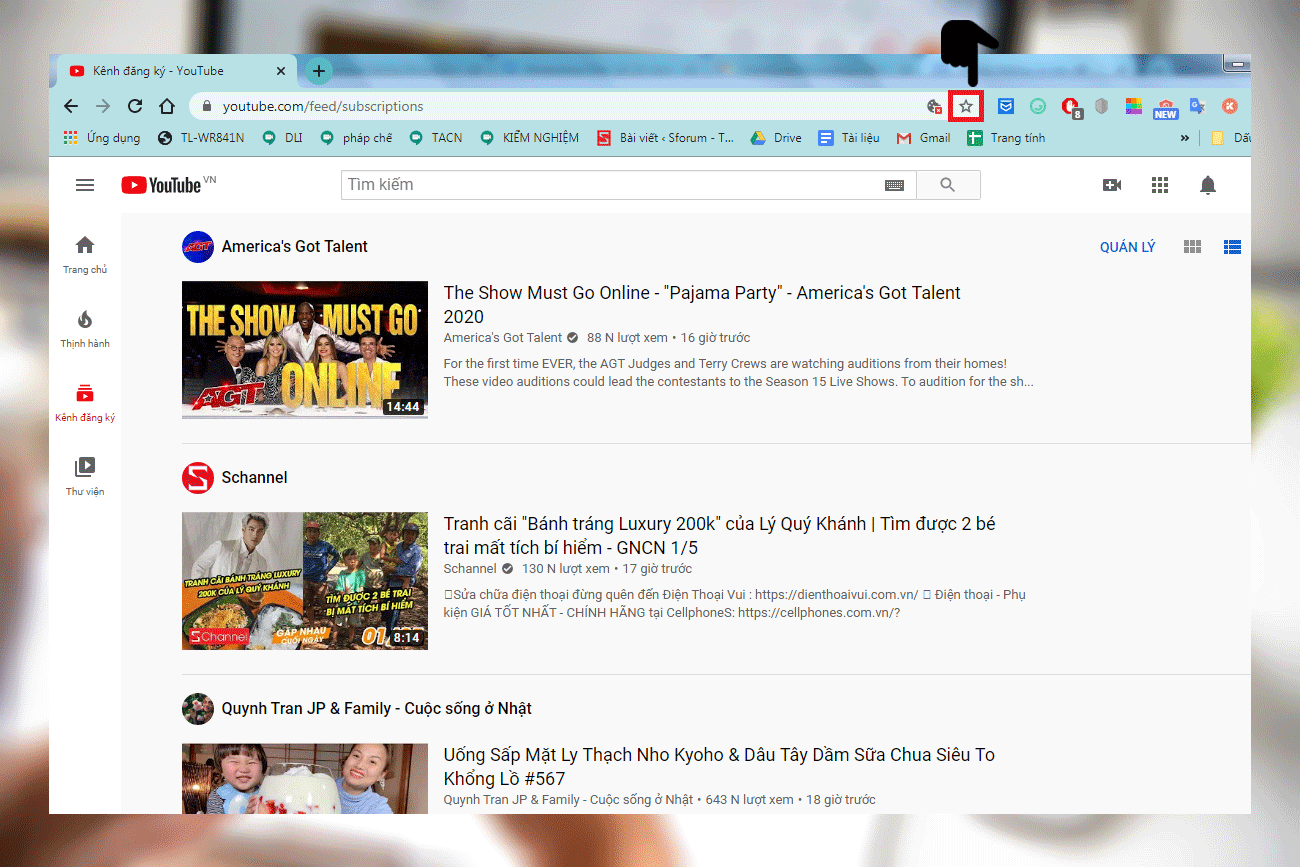The image size is (1300, 867).
Task: Open notifications bell icon
Action: [x=1208, y=185]
